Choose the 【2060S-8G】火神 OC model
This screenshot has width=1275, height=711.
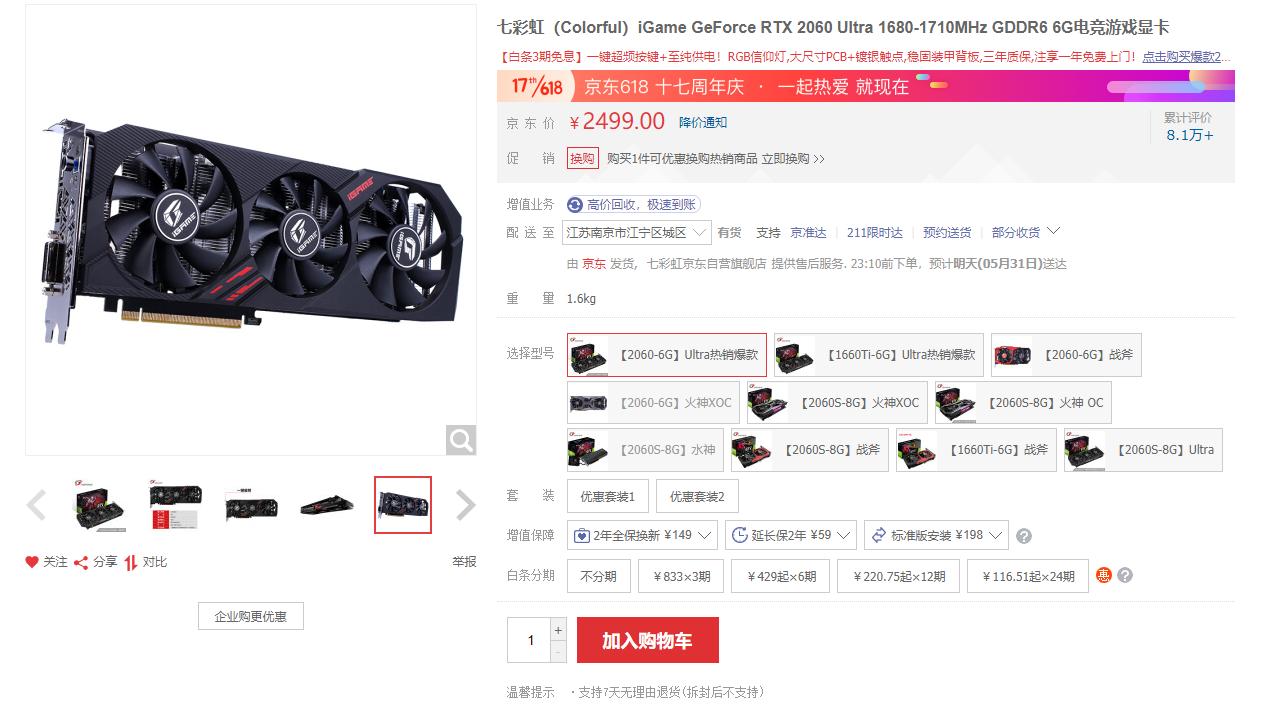click(x=1023, y=402)
